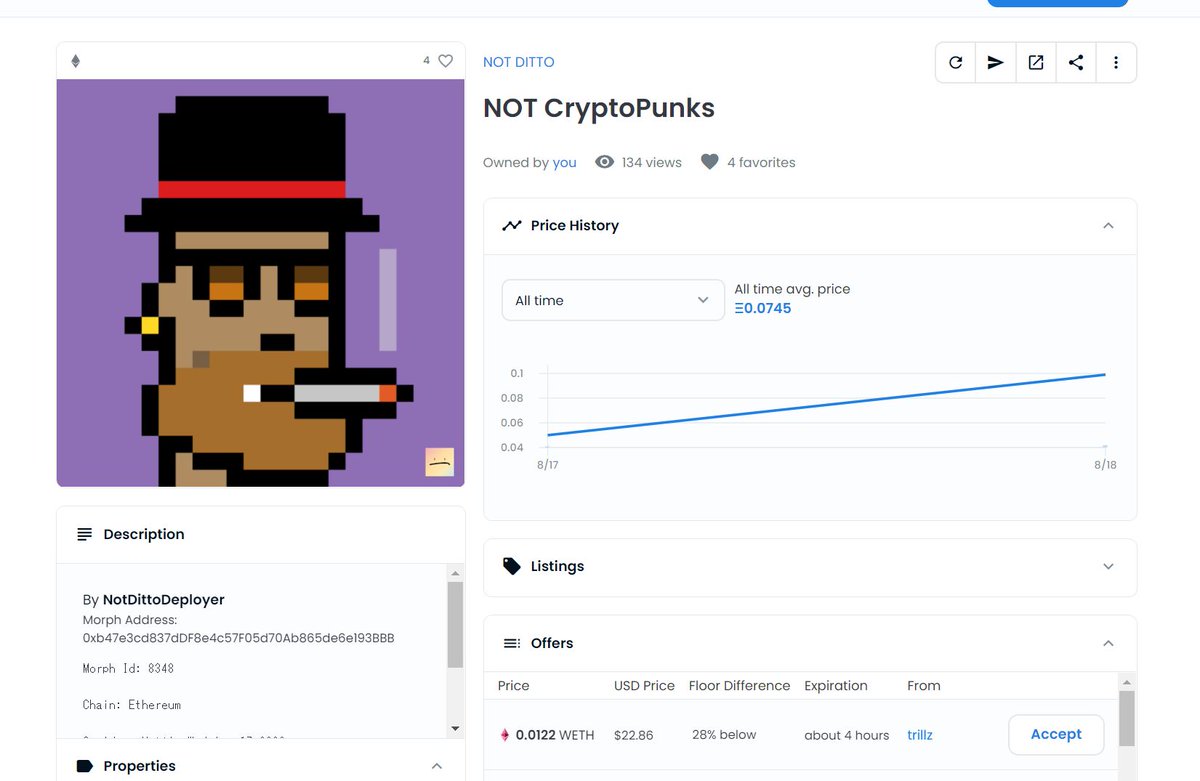1200x781 pixels.
Task: Collapse the Offers panel
Action: point(1108,643)
